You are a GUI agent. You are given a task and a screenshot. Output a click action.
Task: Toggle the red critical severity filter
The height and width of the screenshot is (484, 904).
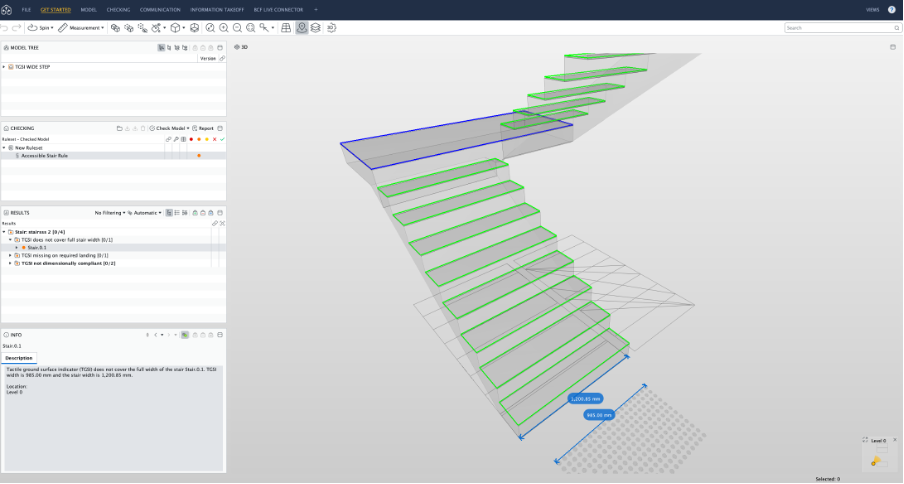pos(191,139)
